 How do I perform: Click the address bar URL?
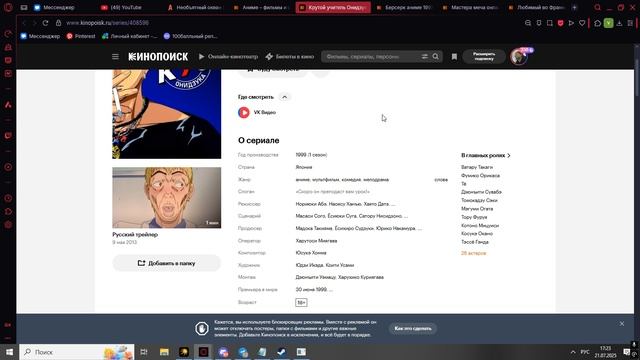pyautogui.click(x=107, y=23)
